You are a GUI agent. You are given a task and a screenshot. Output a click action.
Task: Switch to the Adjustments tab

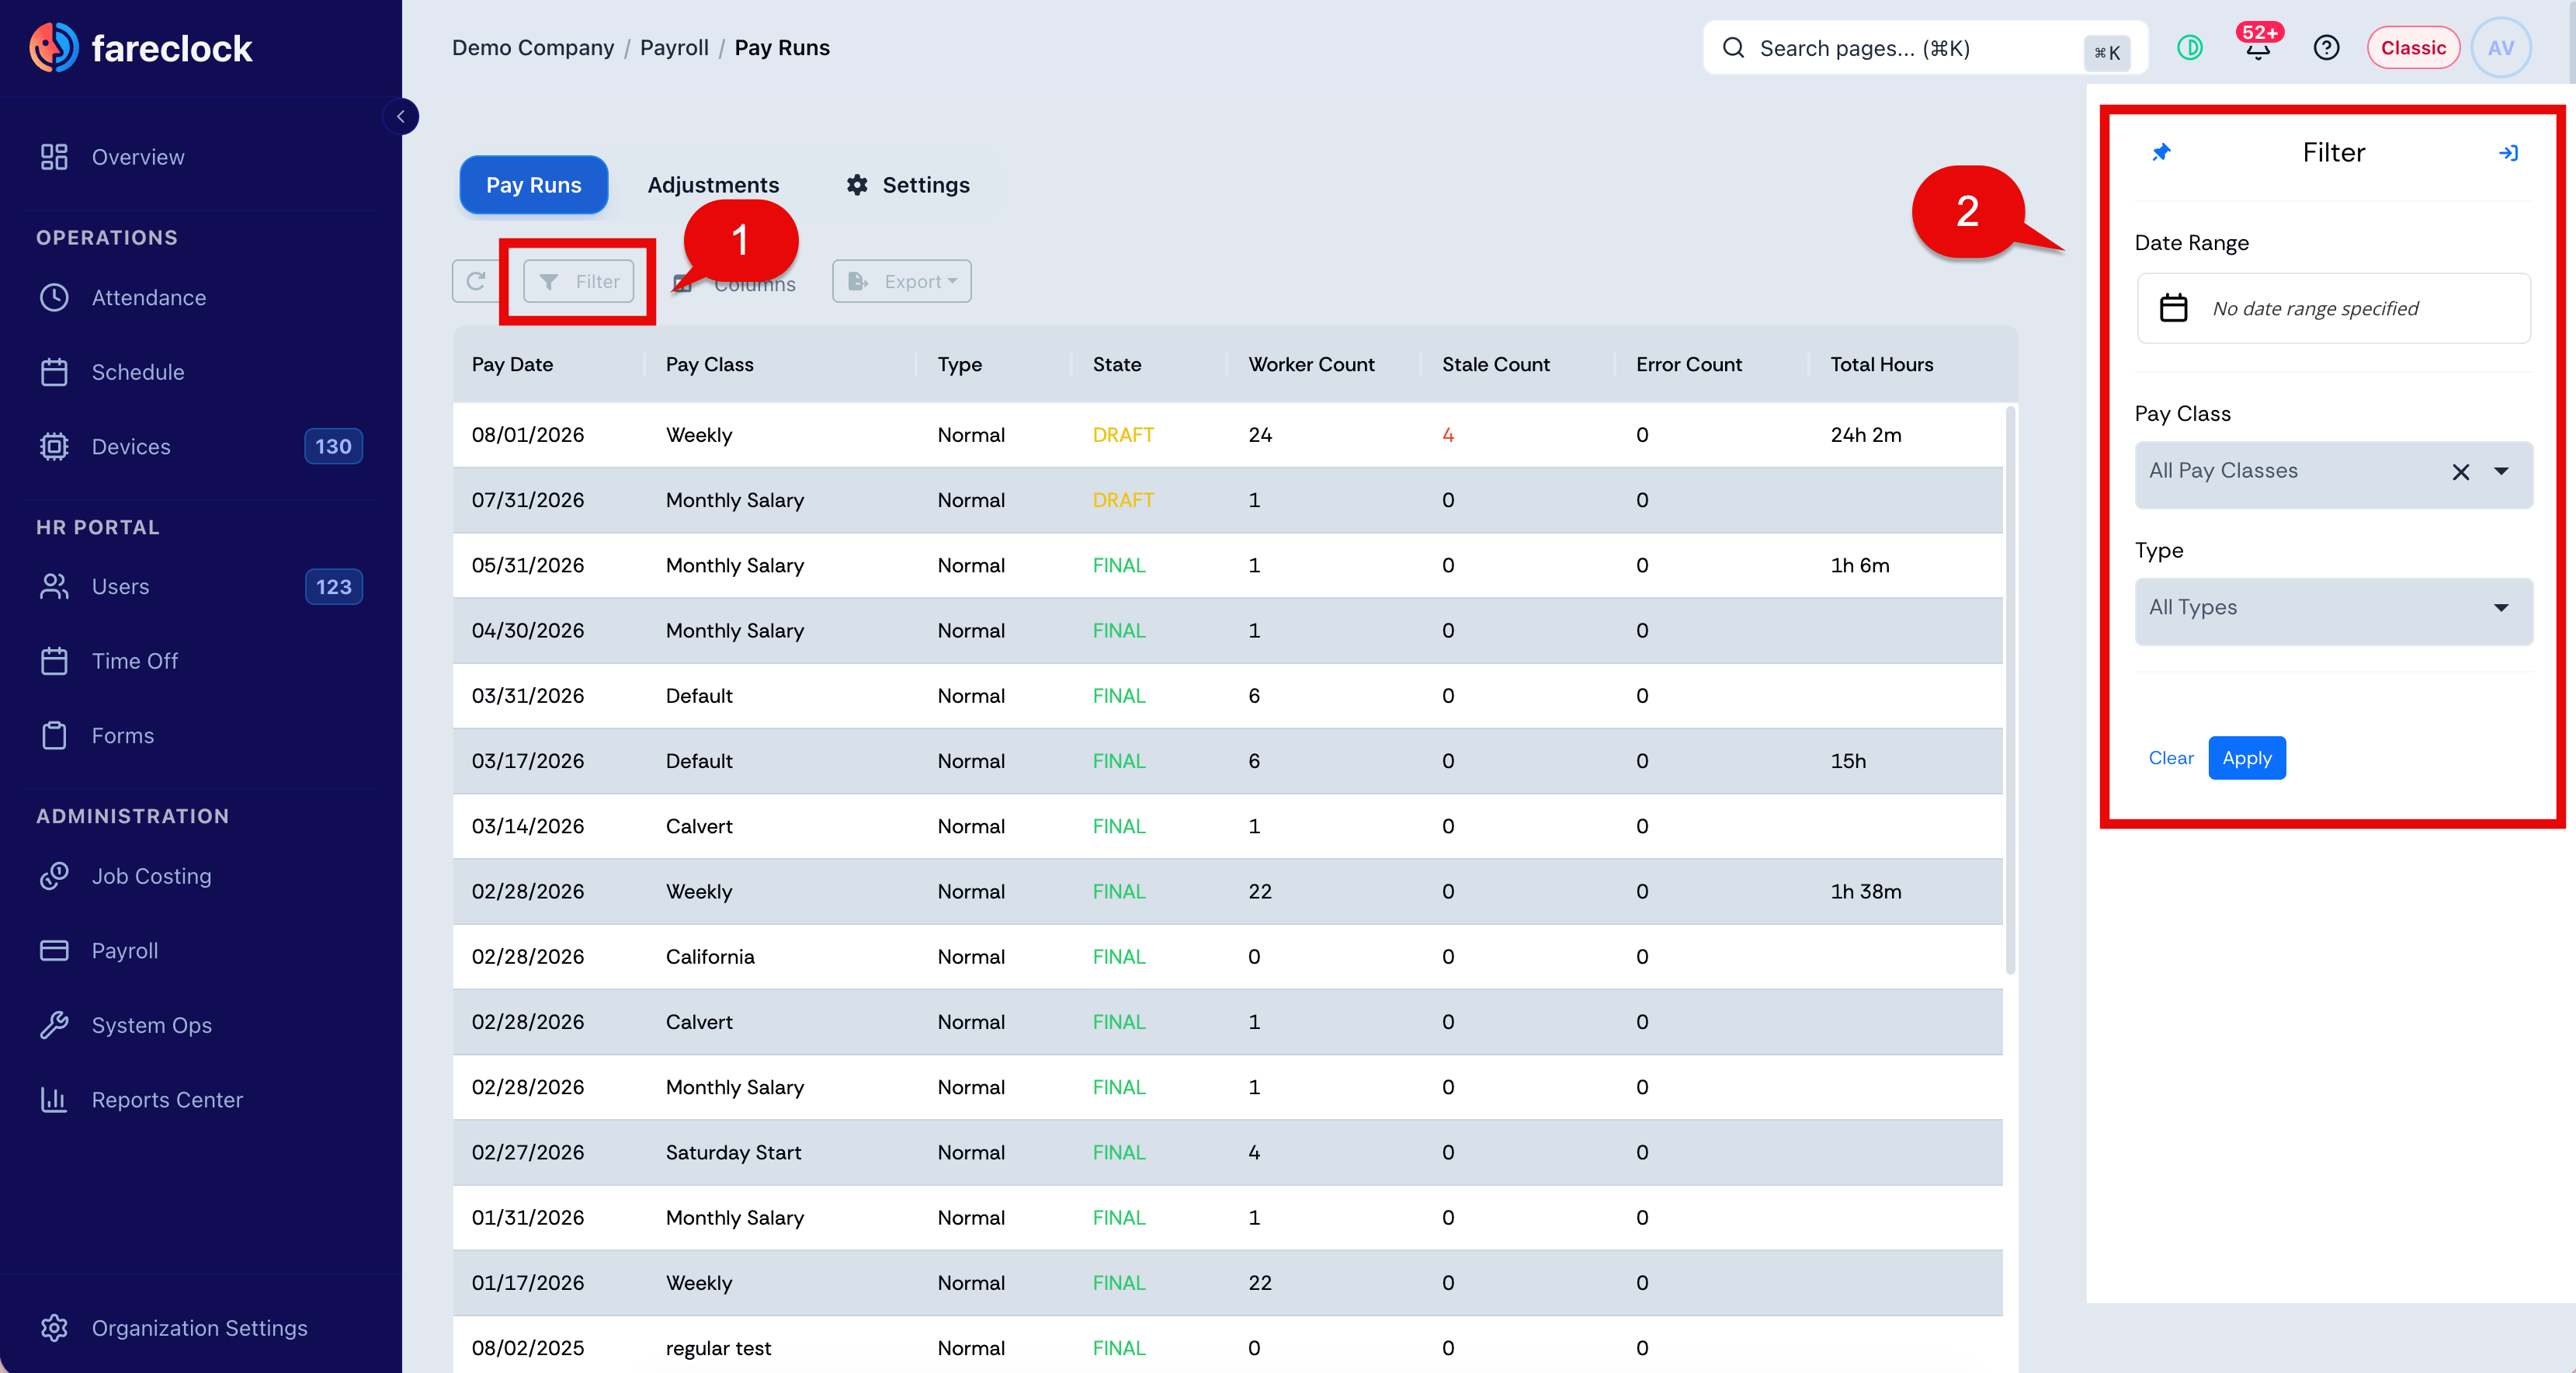(713, 185)
